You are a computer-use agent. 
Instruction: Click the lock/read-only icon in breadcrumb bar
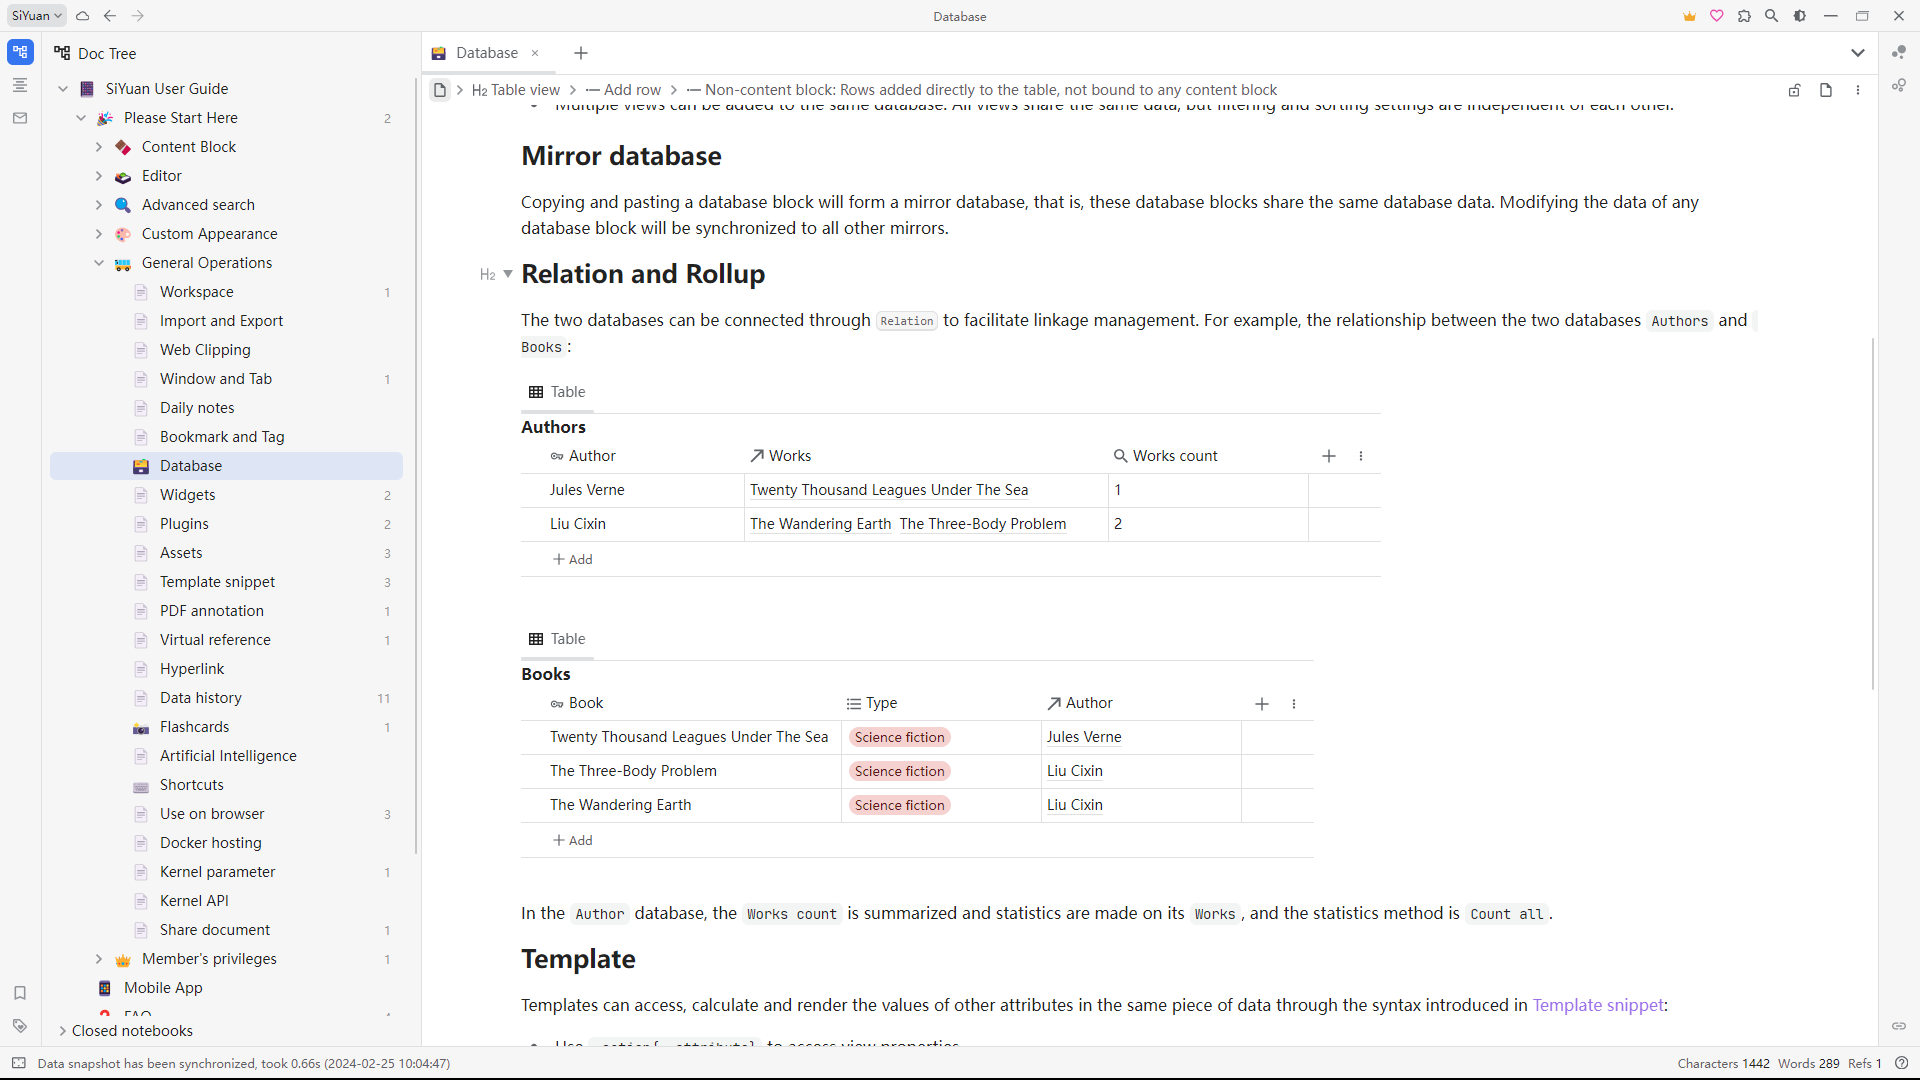(x=1795, y=90)
